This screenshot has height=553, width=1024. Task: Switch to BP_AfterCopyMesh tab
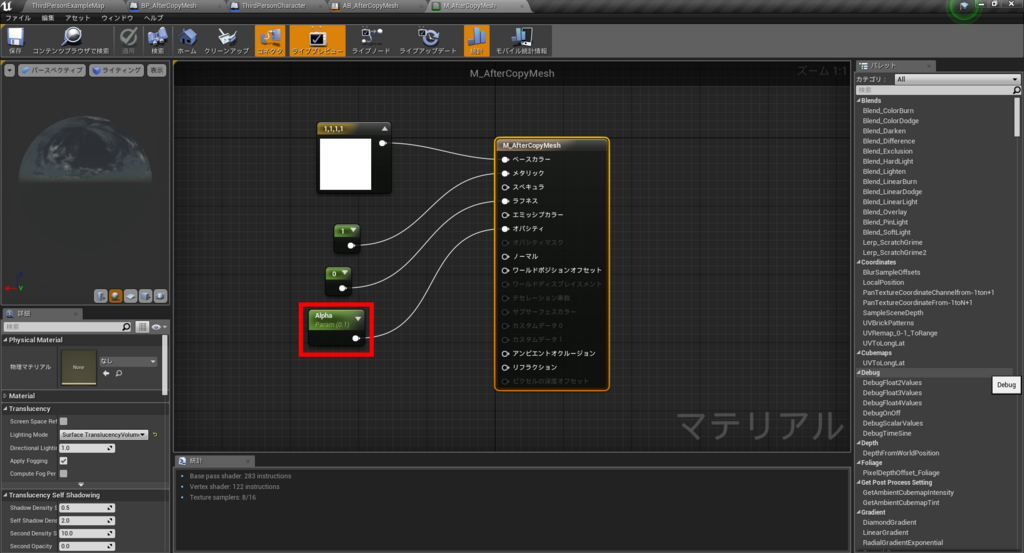[168, 6]
